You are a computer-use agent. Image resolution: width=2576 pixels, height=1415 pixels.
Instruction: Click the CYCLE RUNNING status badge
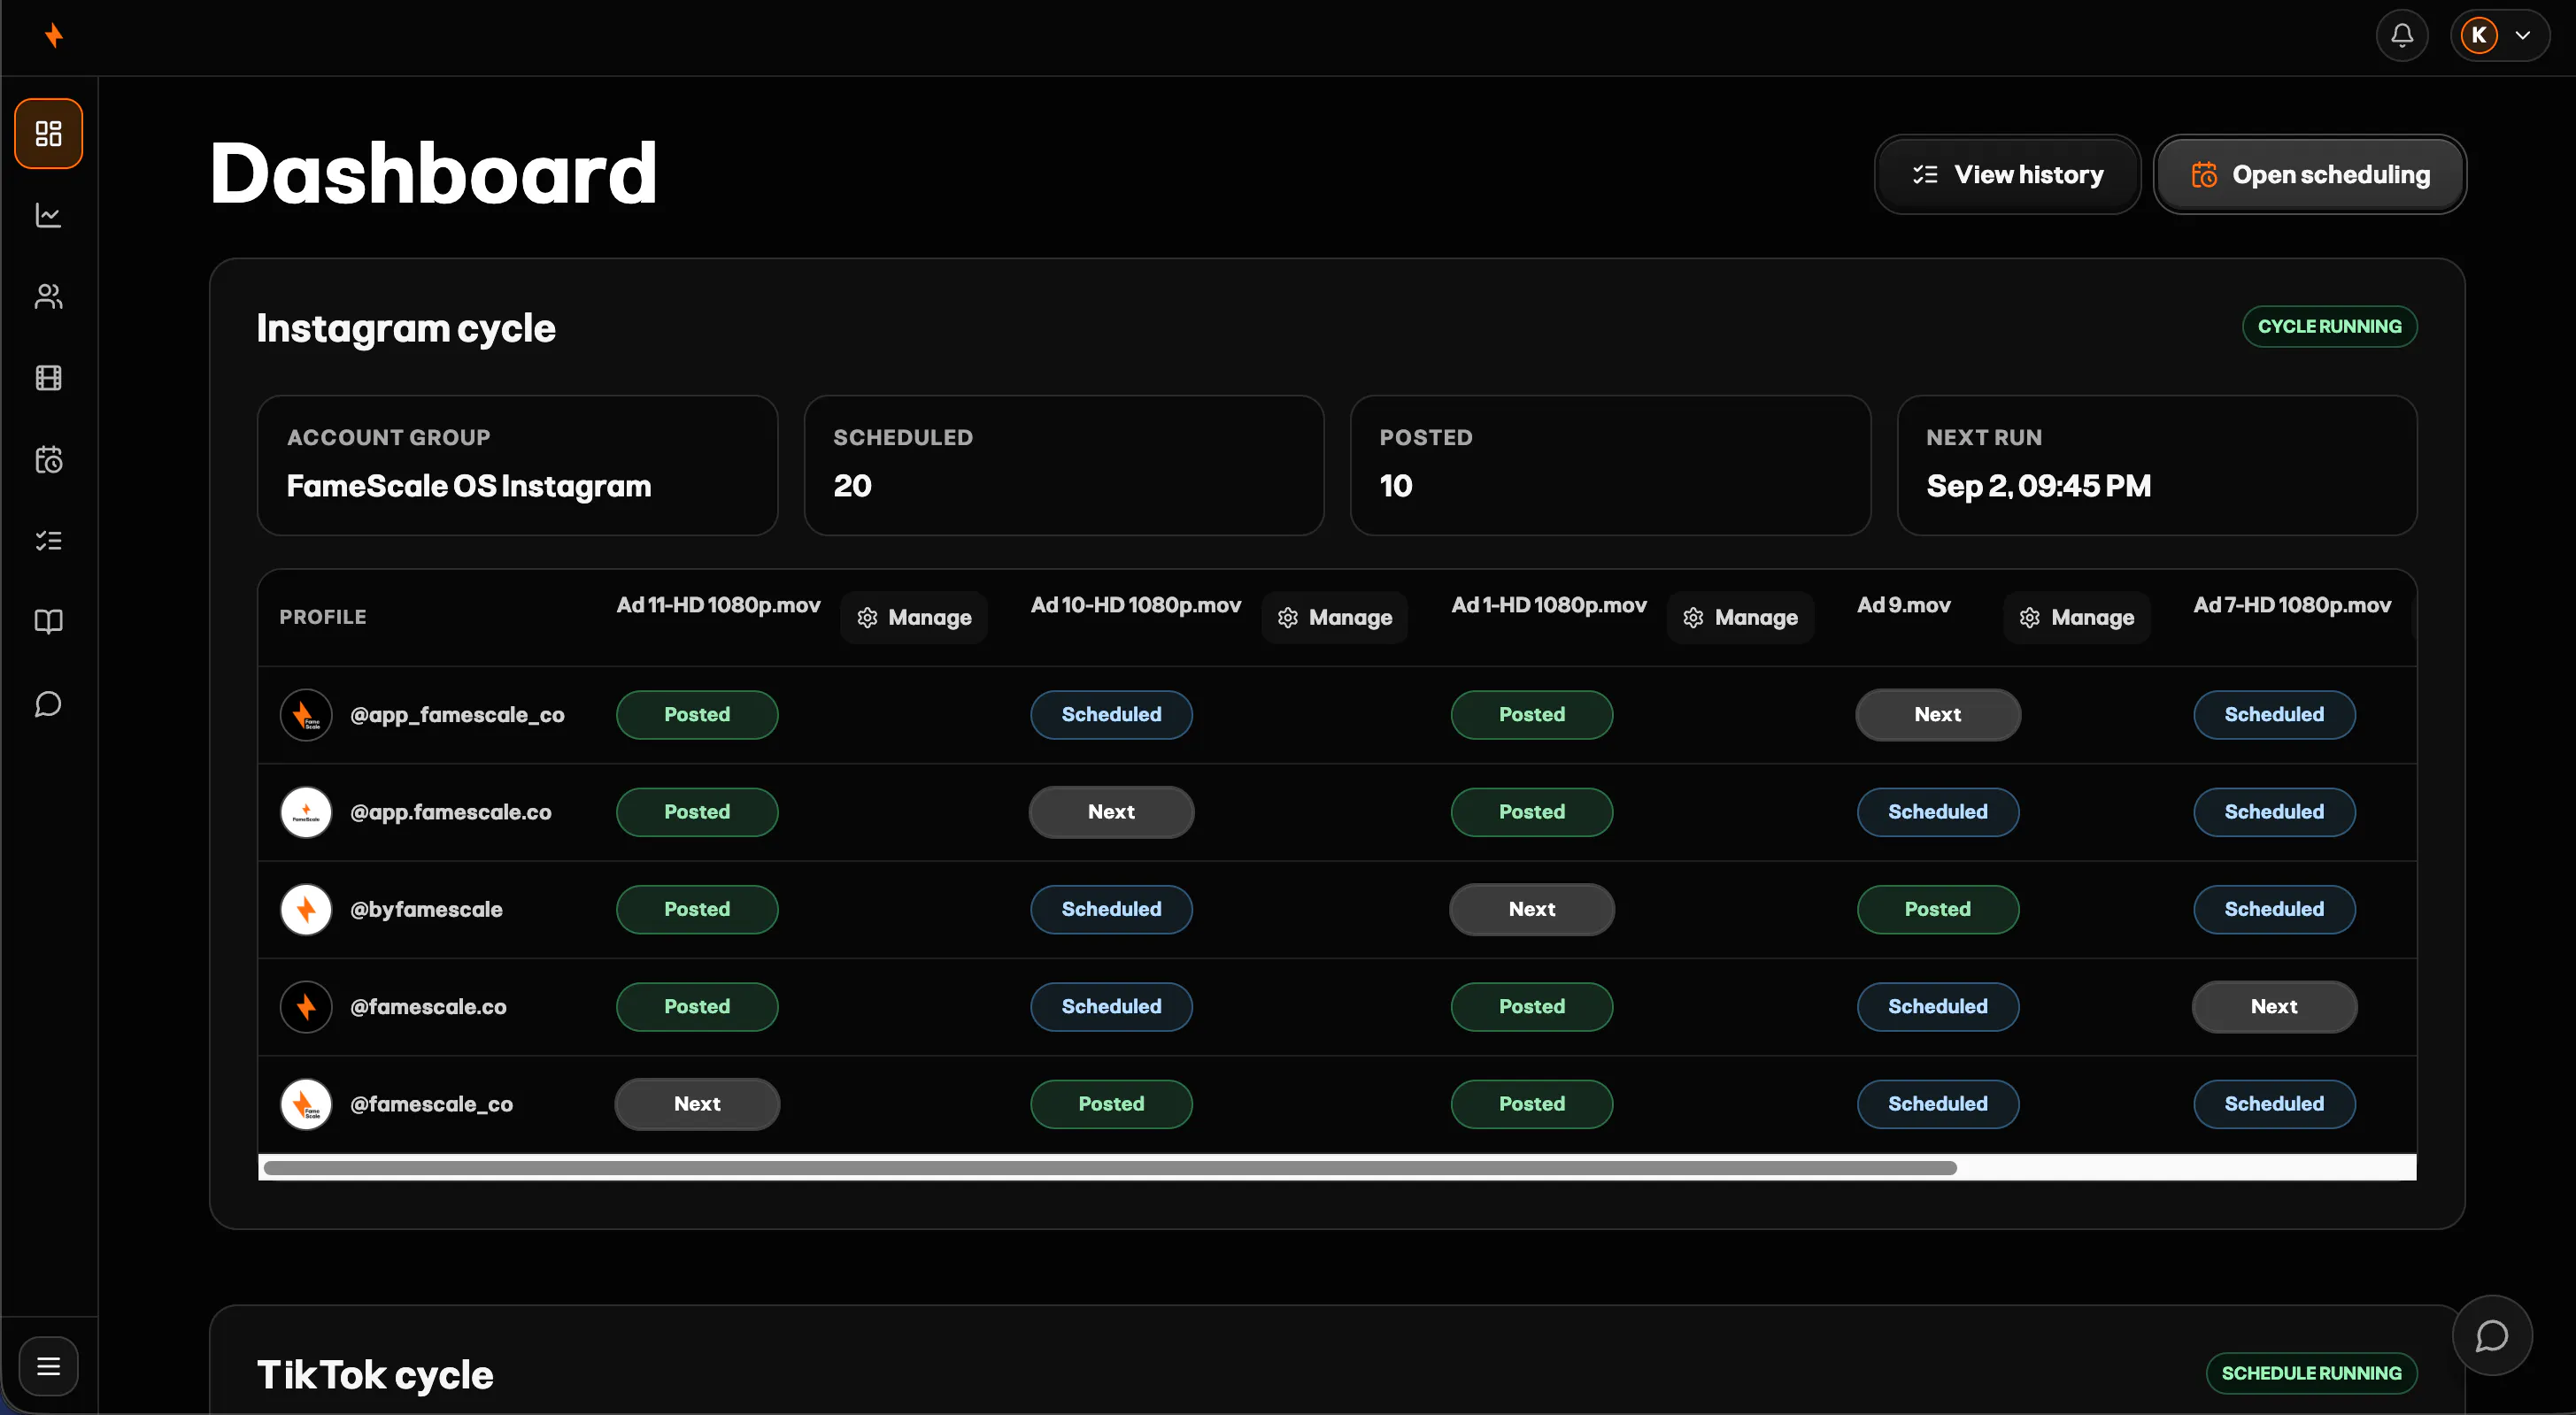[x=2329, y=327]
